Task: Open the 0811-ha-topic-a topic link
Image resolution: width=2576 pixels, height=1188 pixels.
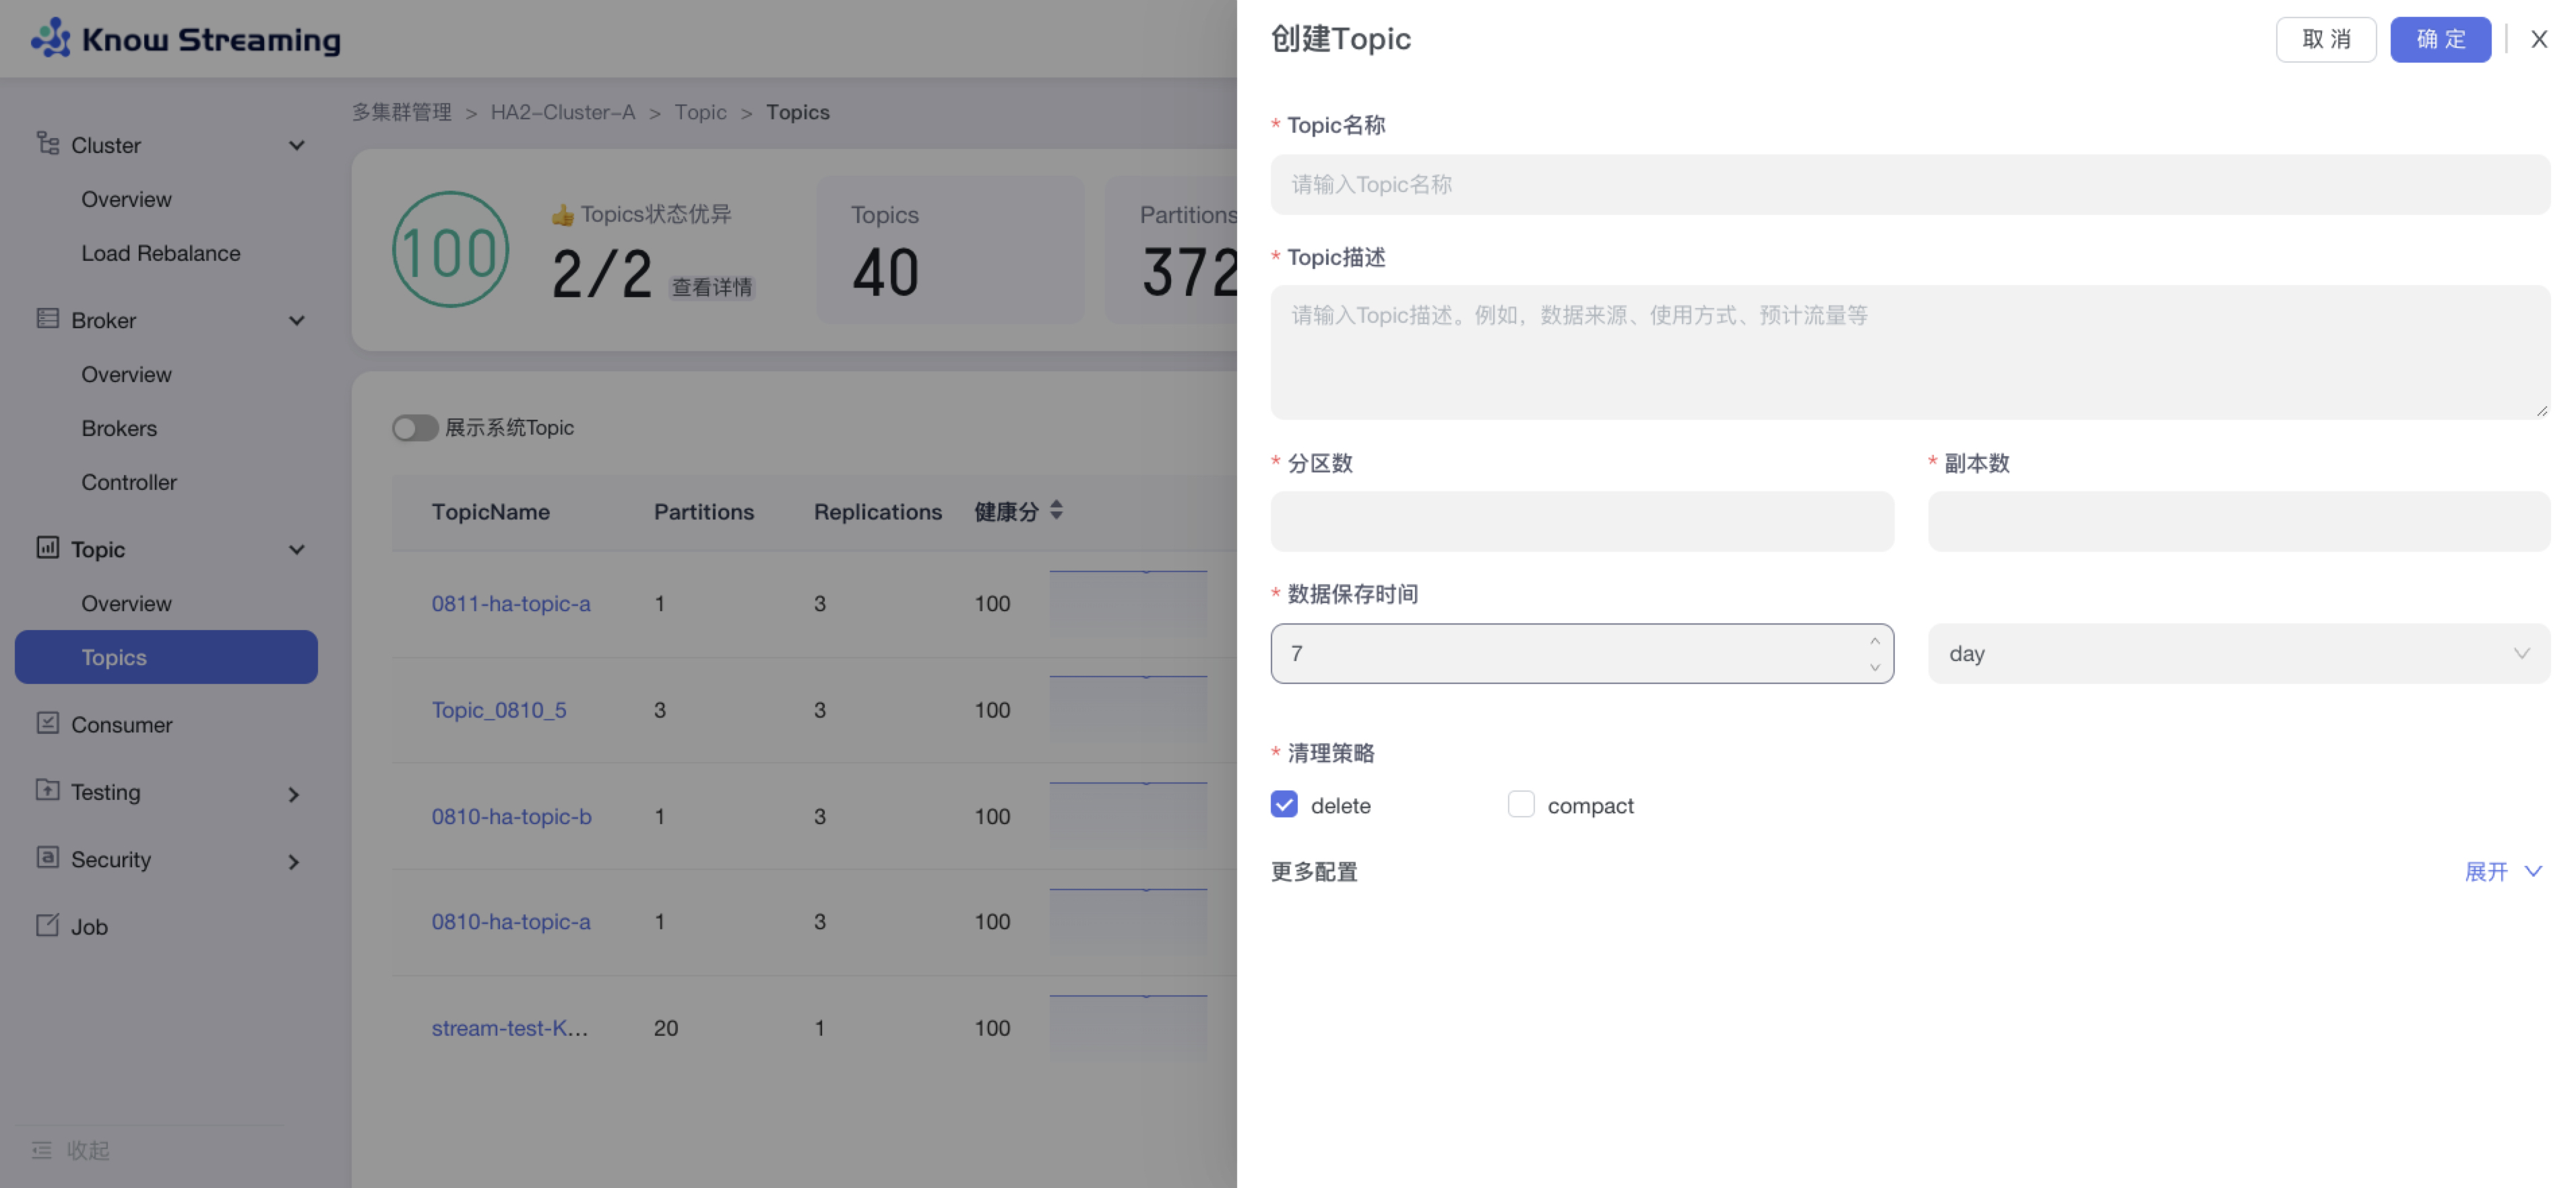Action: pos(510,604)
